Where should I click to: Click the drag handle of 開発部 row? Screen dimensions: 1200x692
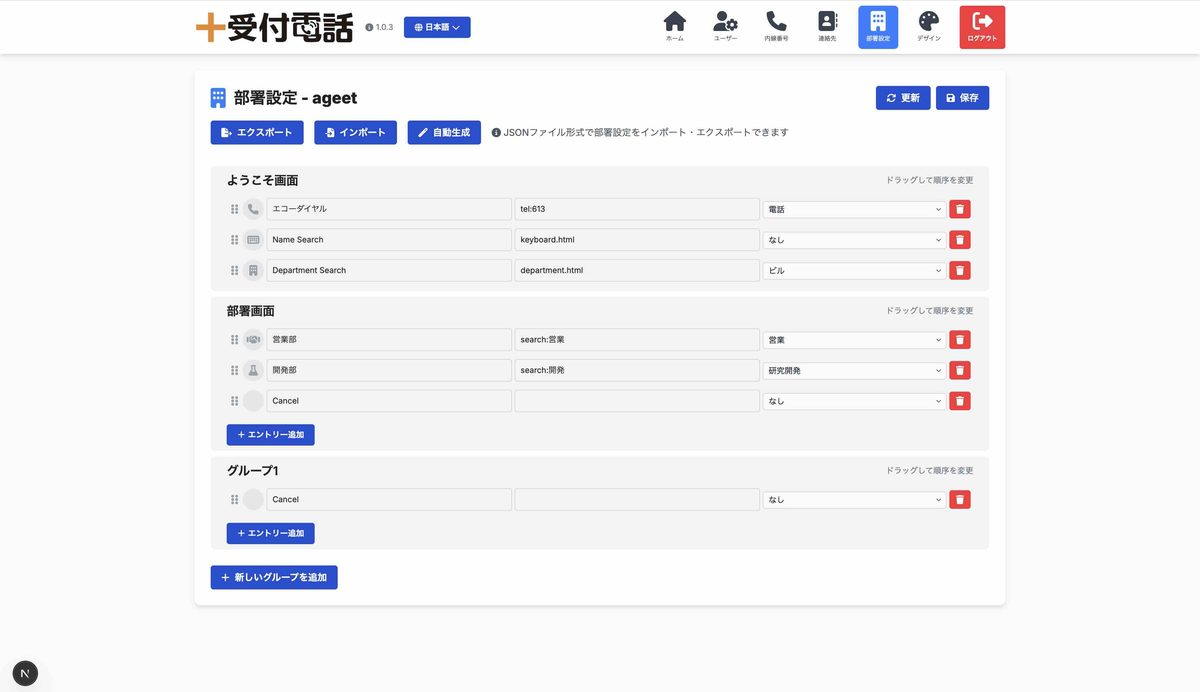[x=235, y=370]
